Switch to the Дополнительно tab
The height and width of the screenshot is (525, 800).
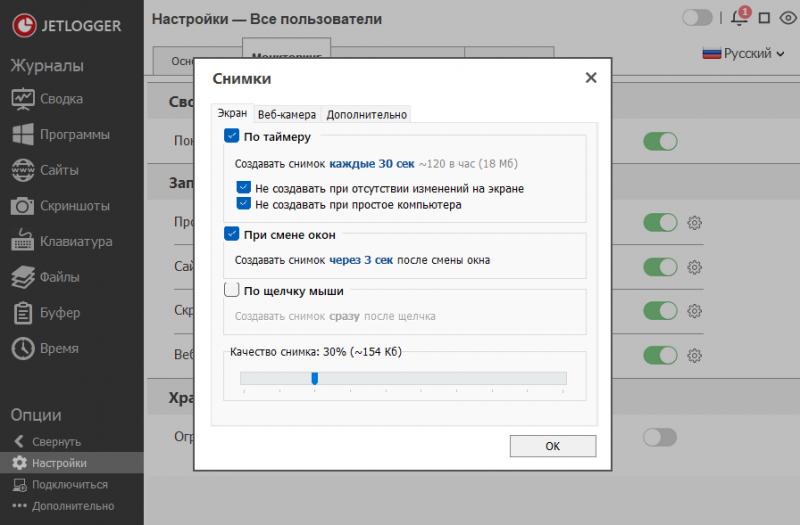click(366, 114)
